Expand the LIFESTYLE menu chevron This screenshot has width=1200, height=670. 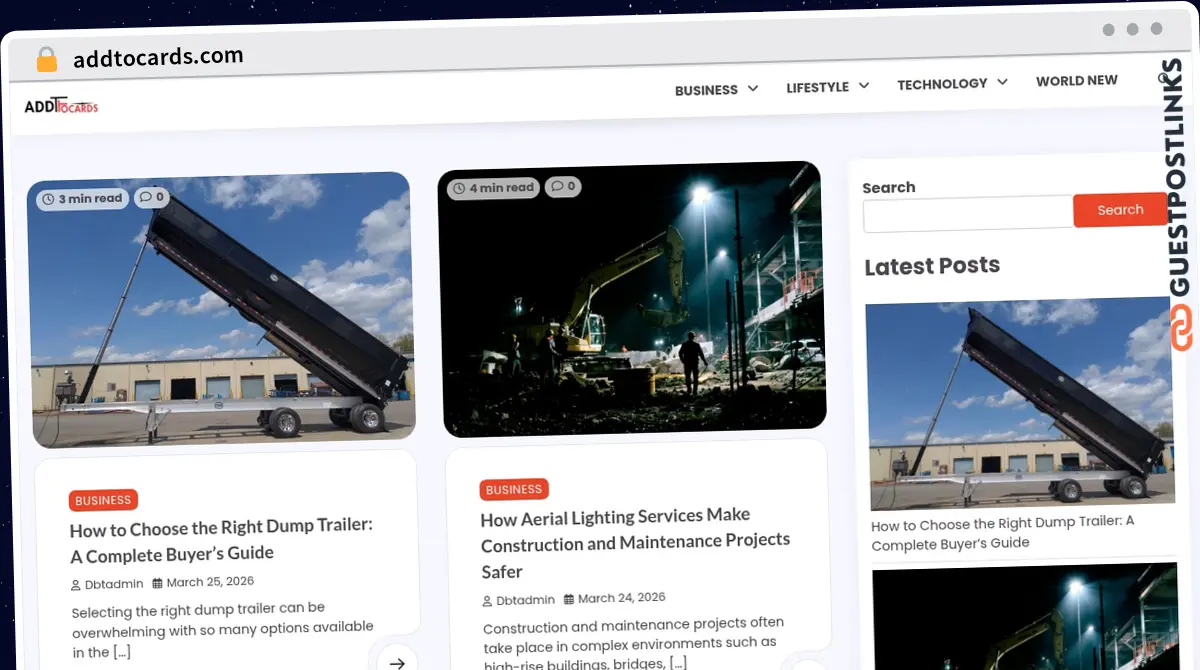pos(863,86)
